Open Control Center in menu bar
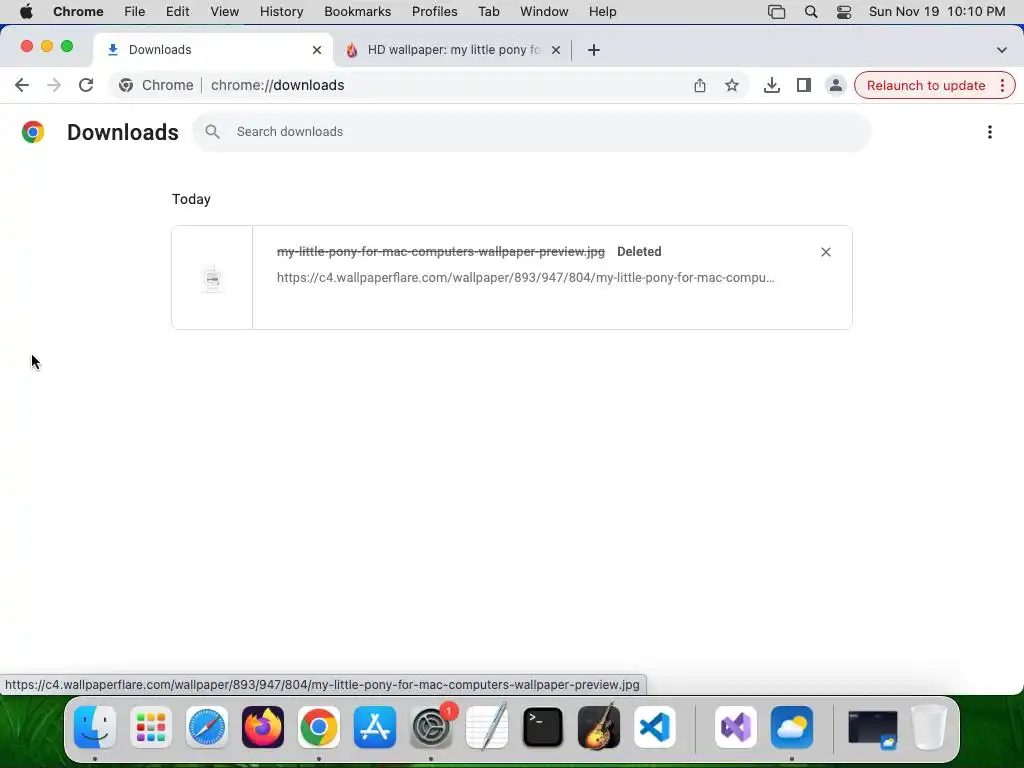Image resolution: width=1024 pixels, height=768 pixels. point(844,12)
